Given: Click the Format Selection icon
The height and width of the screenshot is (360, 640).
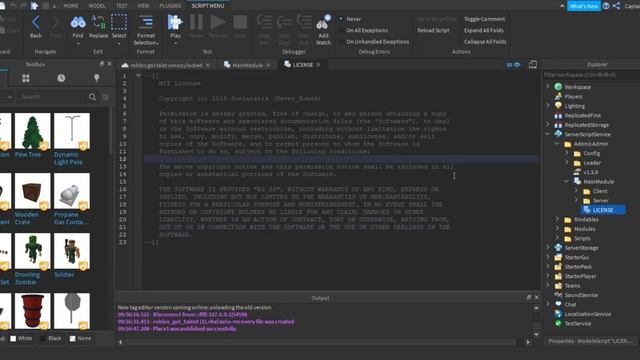Looking at the screenshot, I should pos(146,23).
